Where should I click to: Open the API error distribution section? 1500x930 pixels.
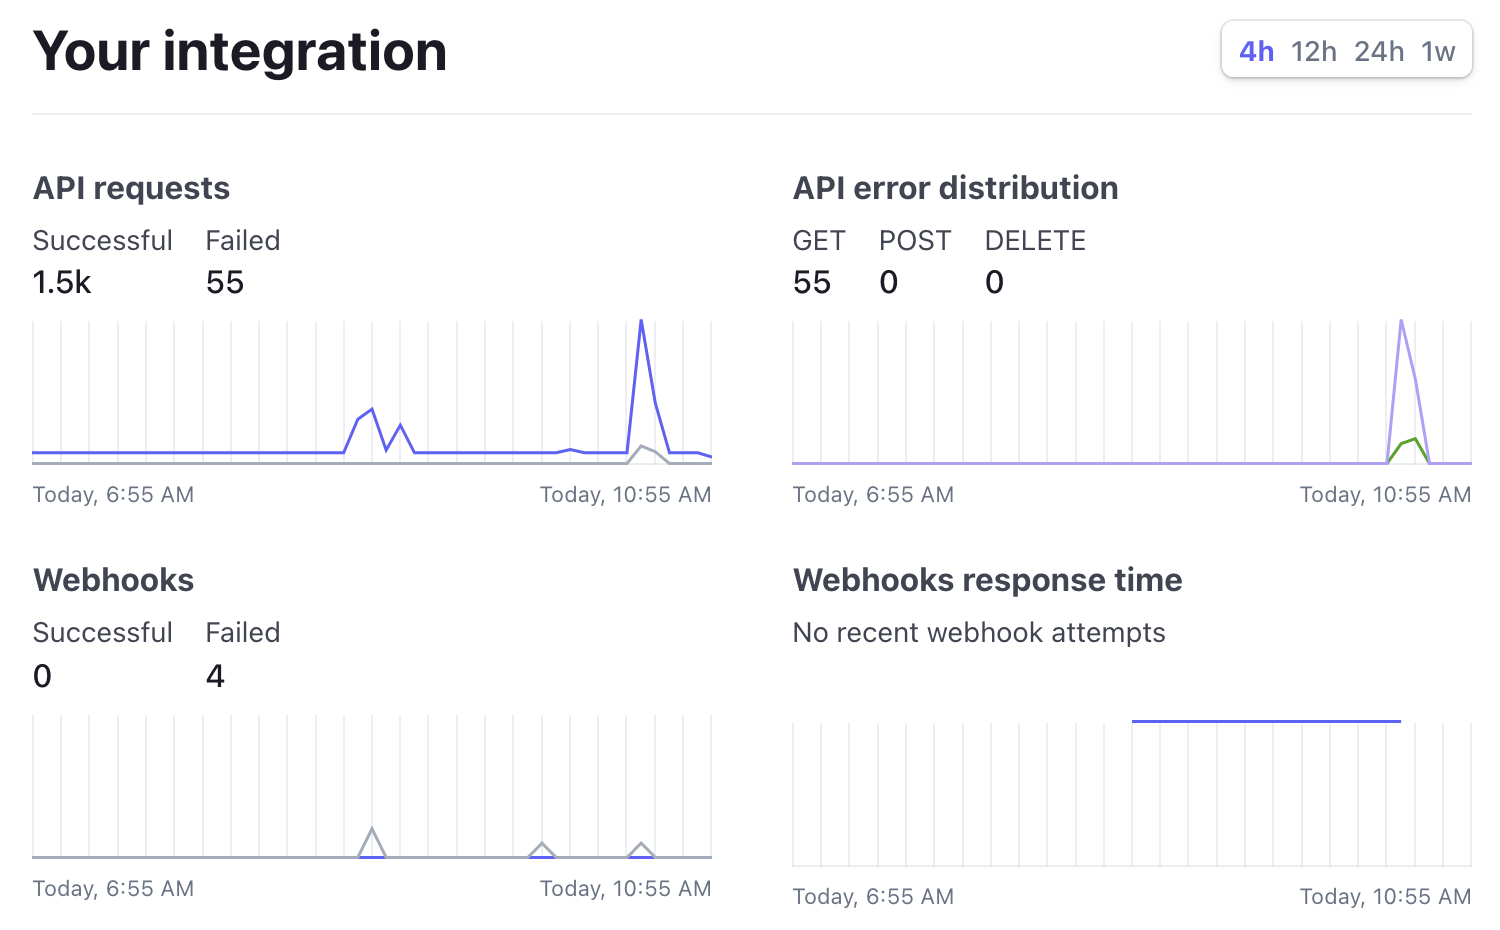click(955, 187)
